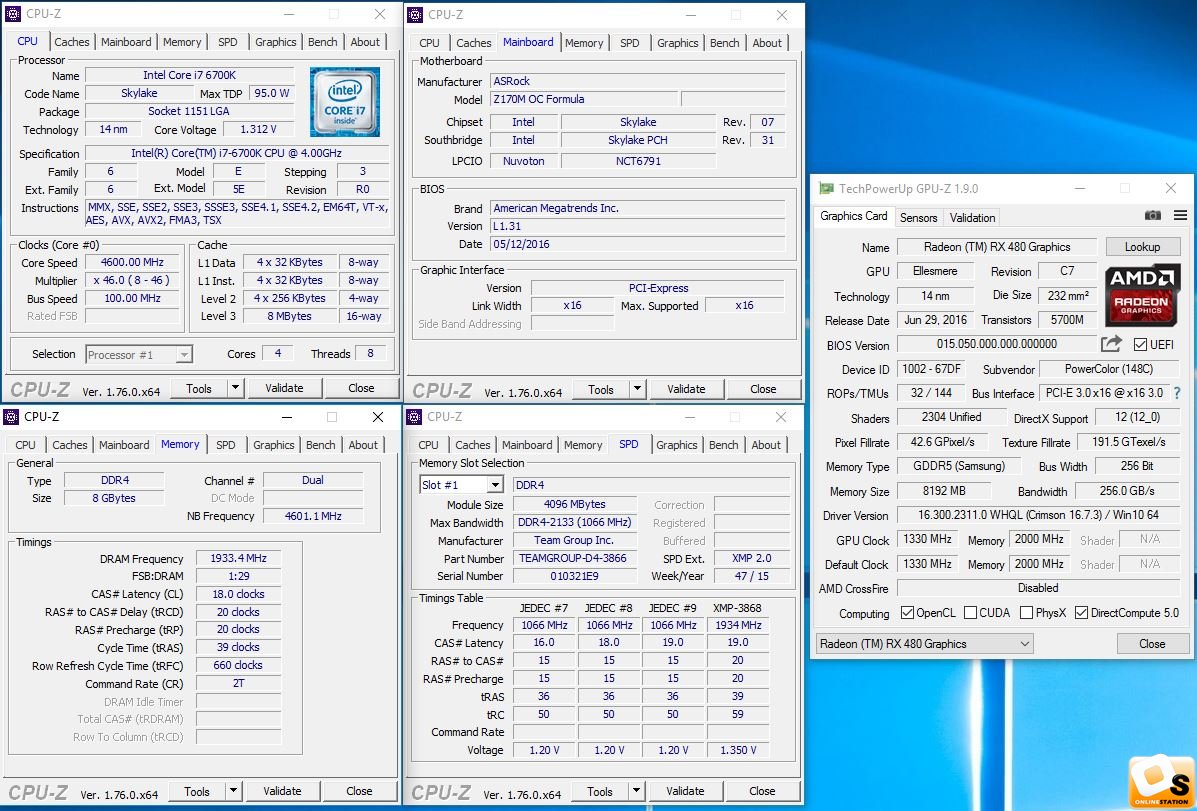This screenshot has height=811, width=1197.
Task: Click the CPU-Z title icon in the Processor window
Action: click(13, 14)
